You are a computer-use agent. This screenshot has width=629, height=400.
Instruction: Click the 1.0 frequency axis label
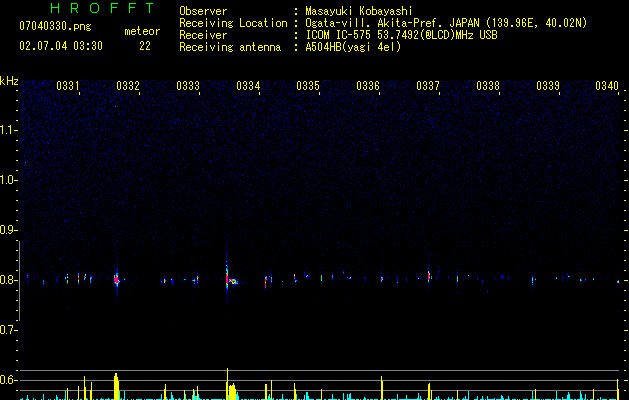[8, 180]
